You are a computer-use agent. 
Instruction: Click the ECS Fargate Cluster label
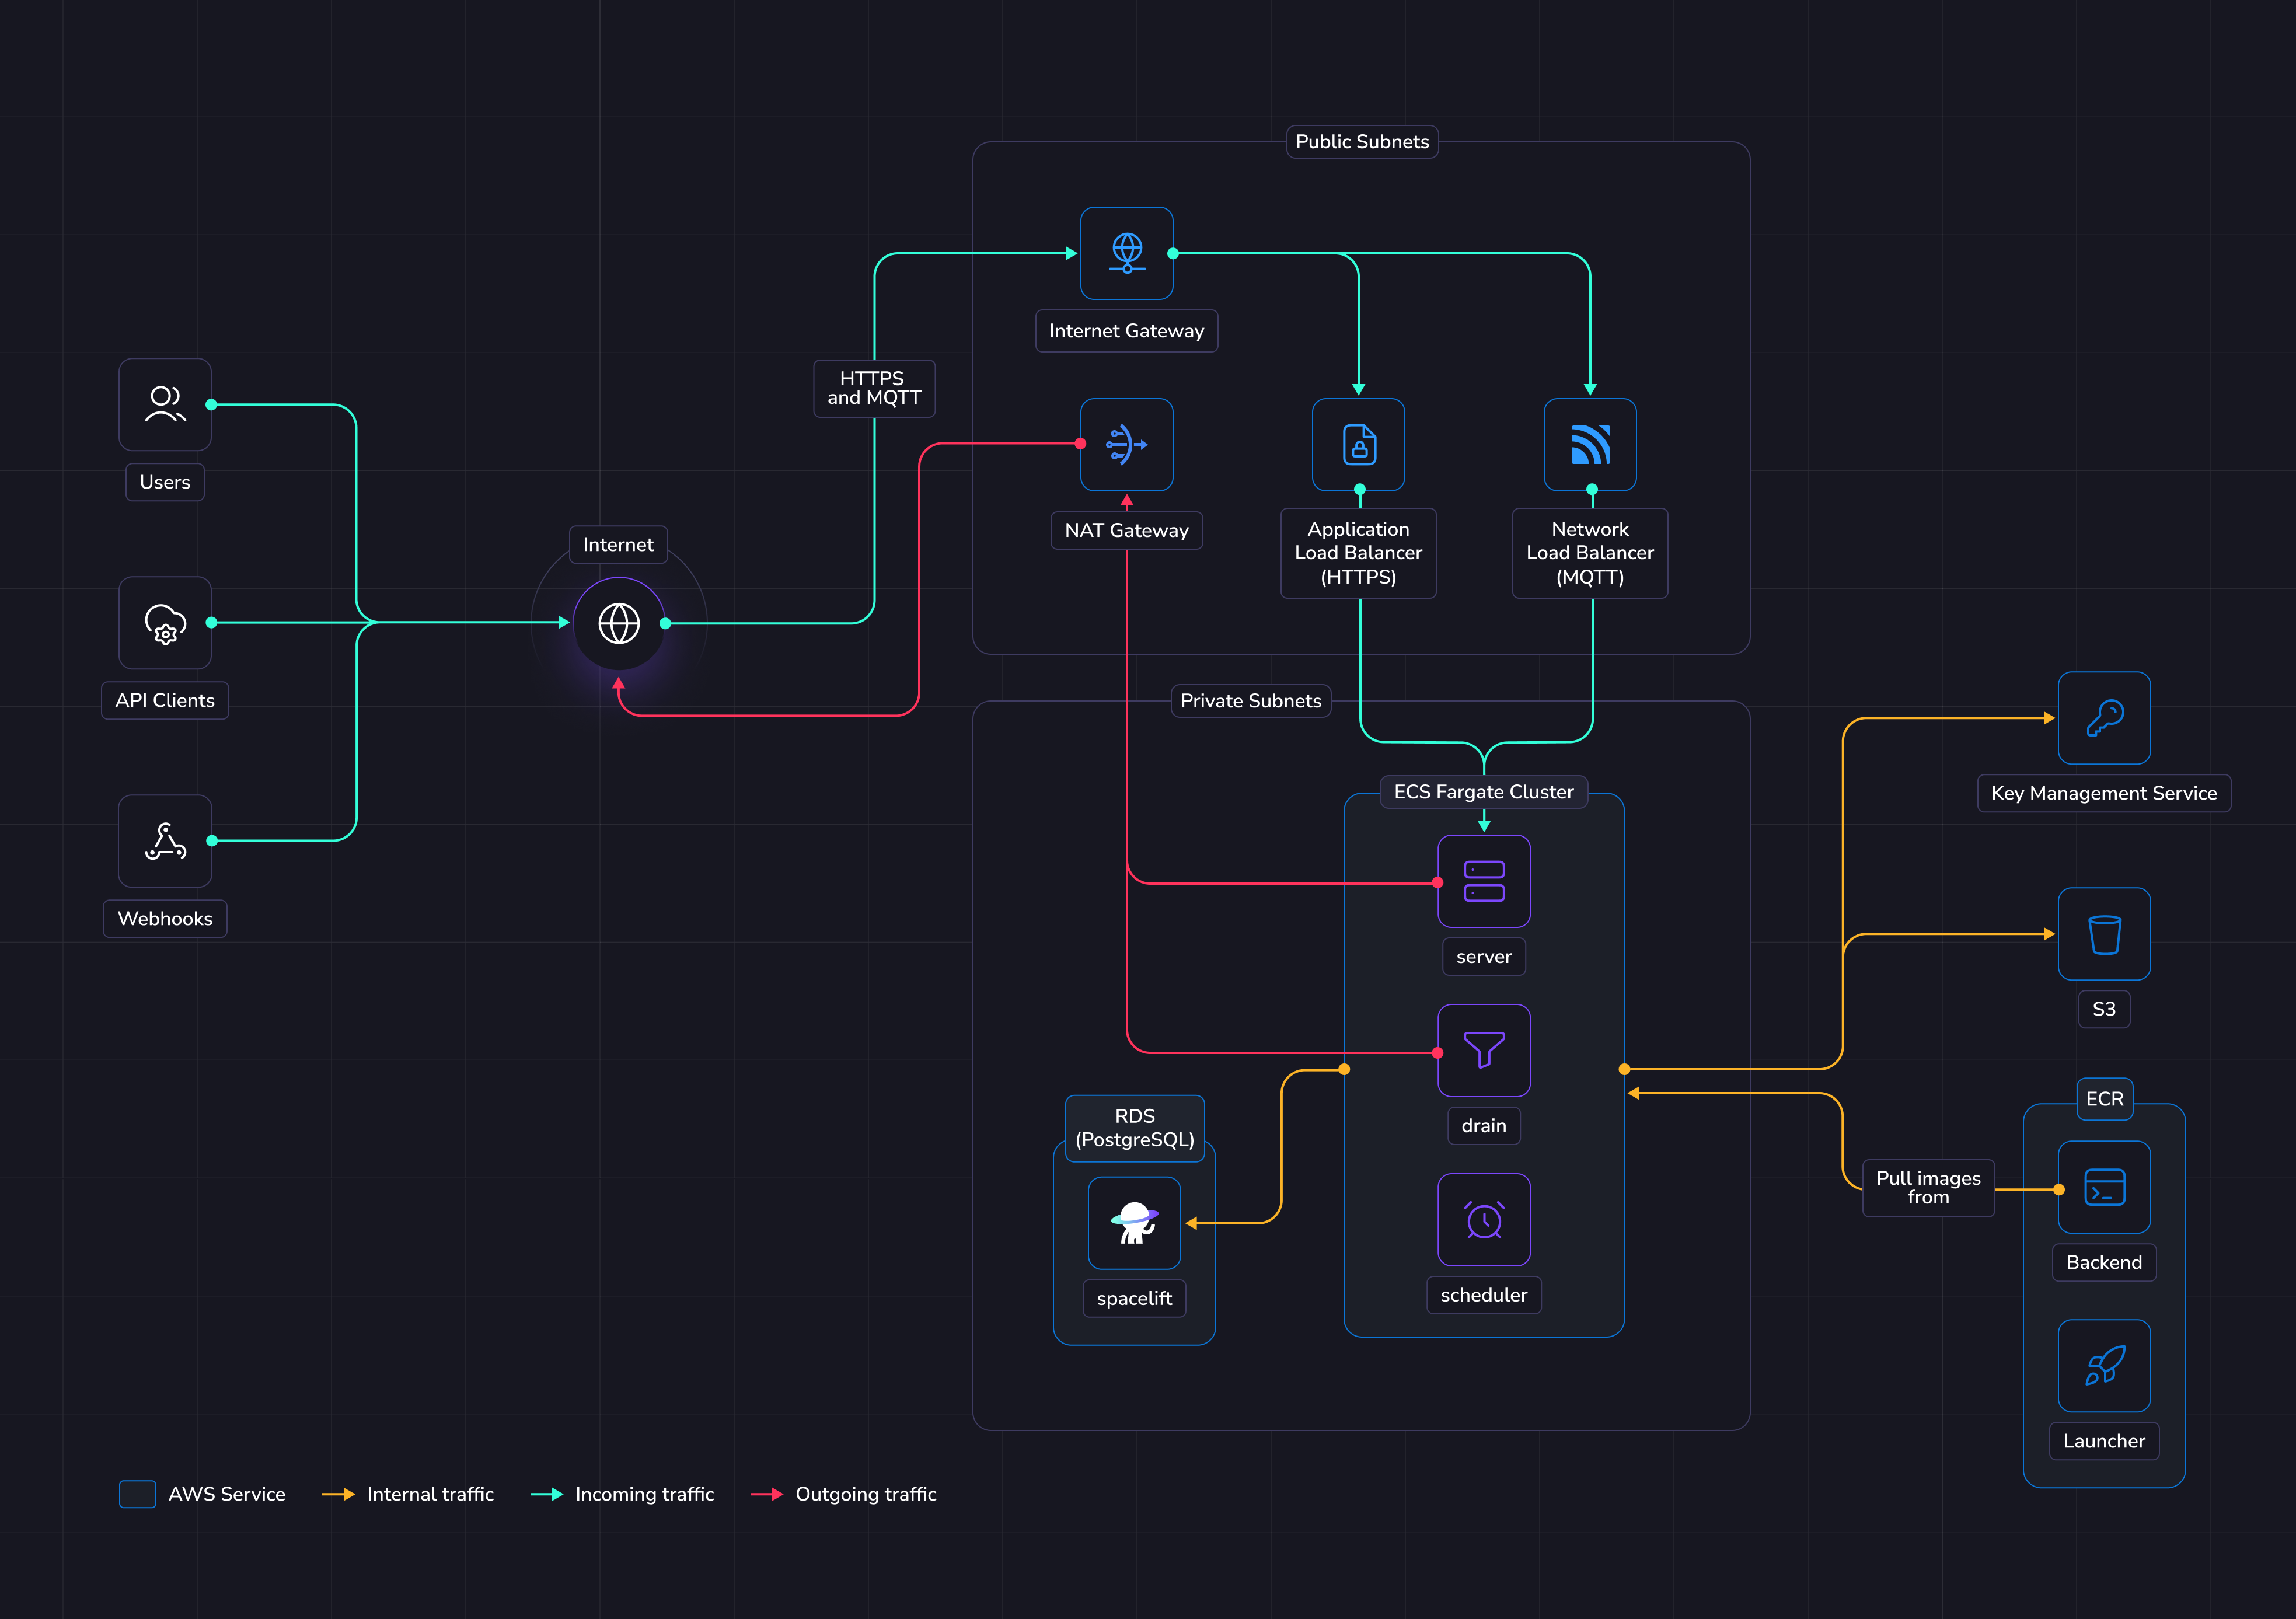pyautogui.click(x=1483, y=792)
